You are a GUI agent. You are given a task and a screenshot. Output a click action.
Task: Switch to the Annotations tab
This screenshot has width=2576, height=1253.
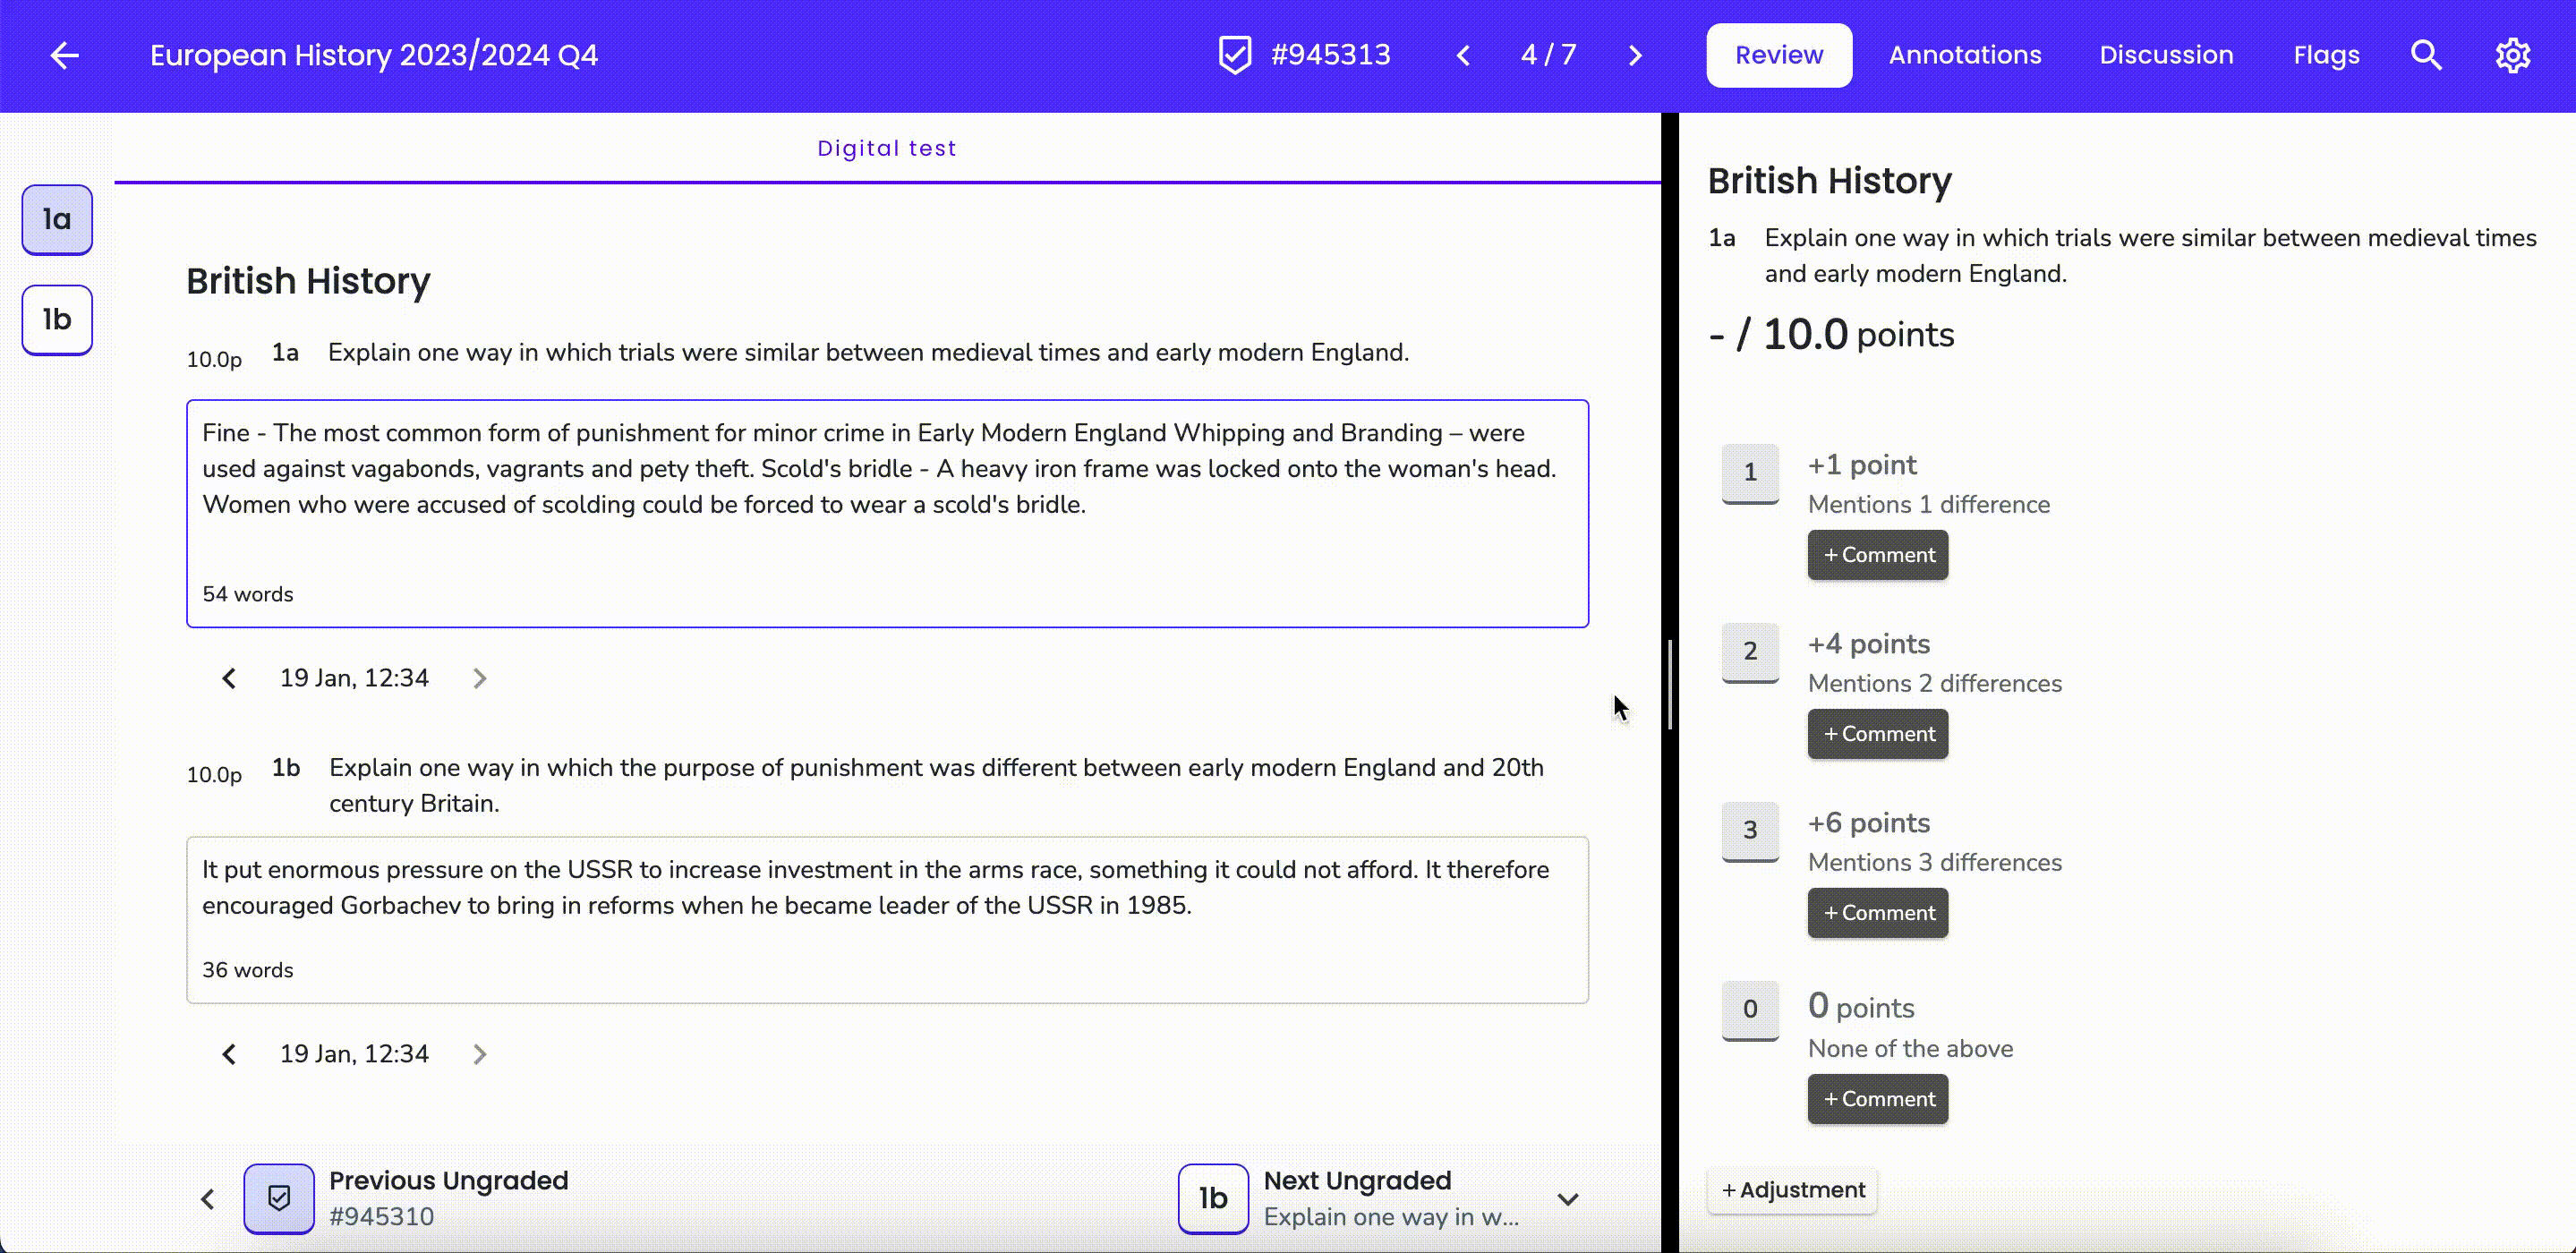(1965, 55)
